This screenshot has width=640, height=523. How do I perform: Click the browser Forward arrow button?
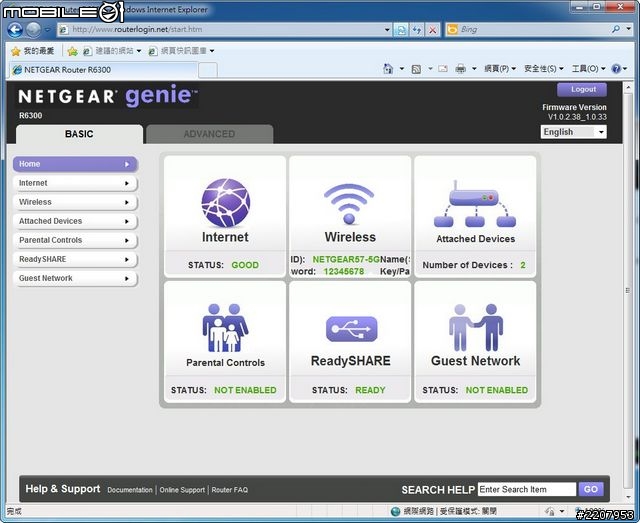point(33,29)
